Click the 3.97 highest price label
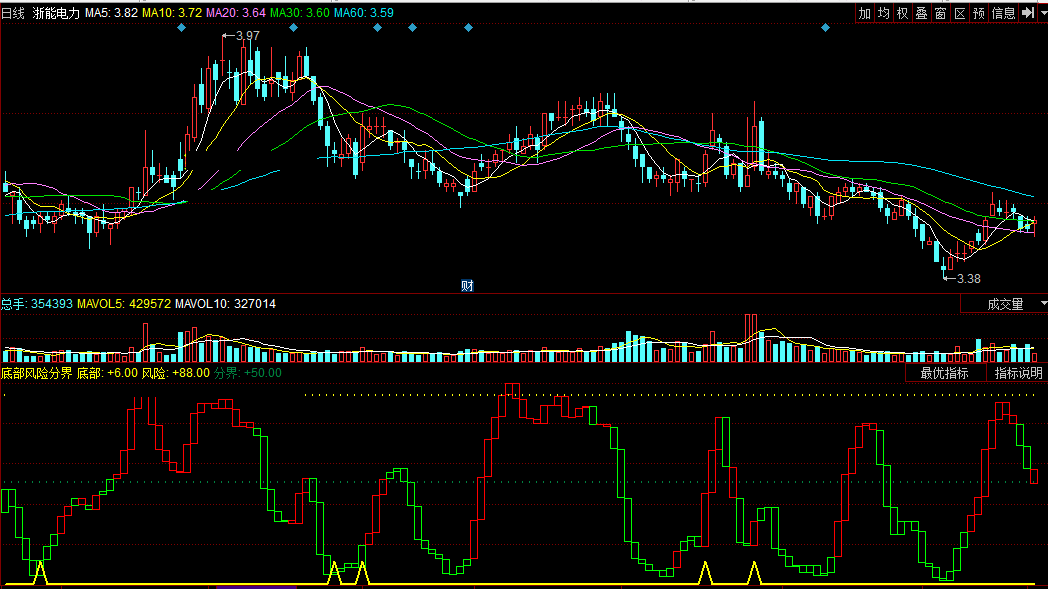The height and width of the screenshot is (589, 1048). (248, 36)
